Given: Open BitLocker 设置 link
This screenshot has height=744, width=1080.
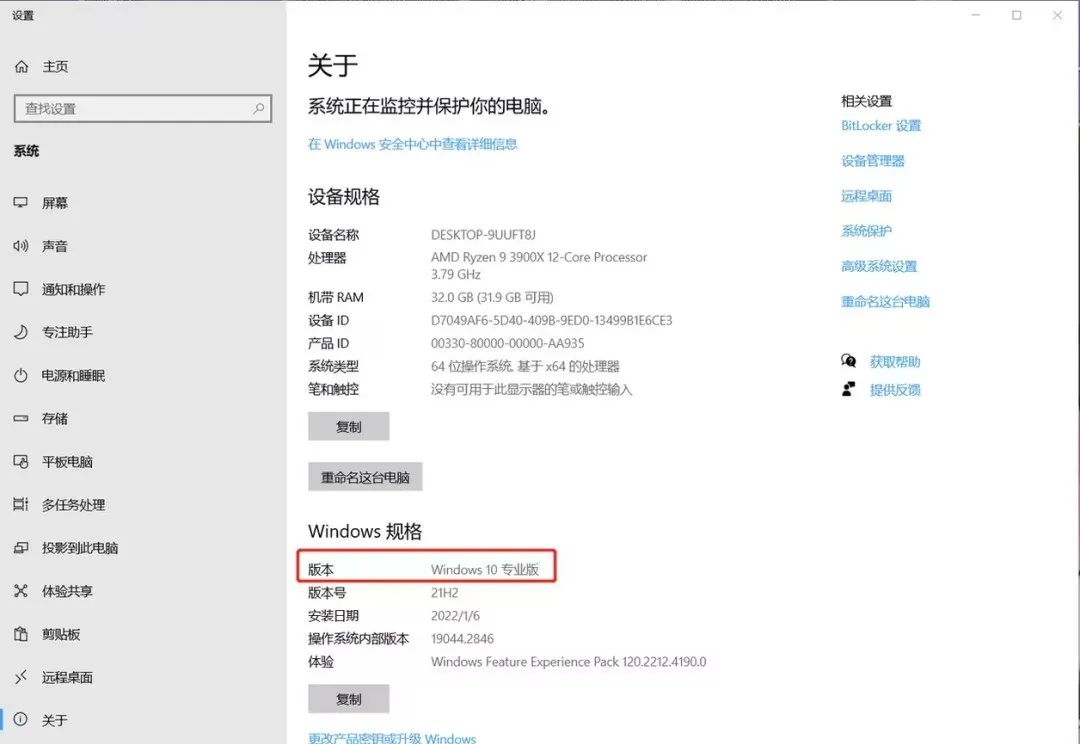Looking at the screenshot, I should click(x=881, y=125).
